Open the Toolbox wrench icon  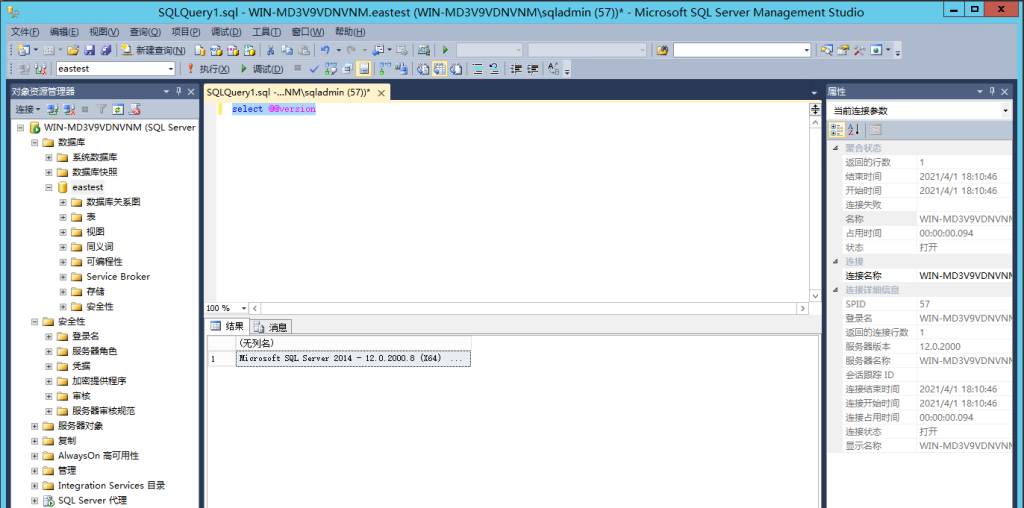(859, 50)
